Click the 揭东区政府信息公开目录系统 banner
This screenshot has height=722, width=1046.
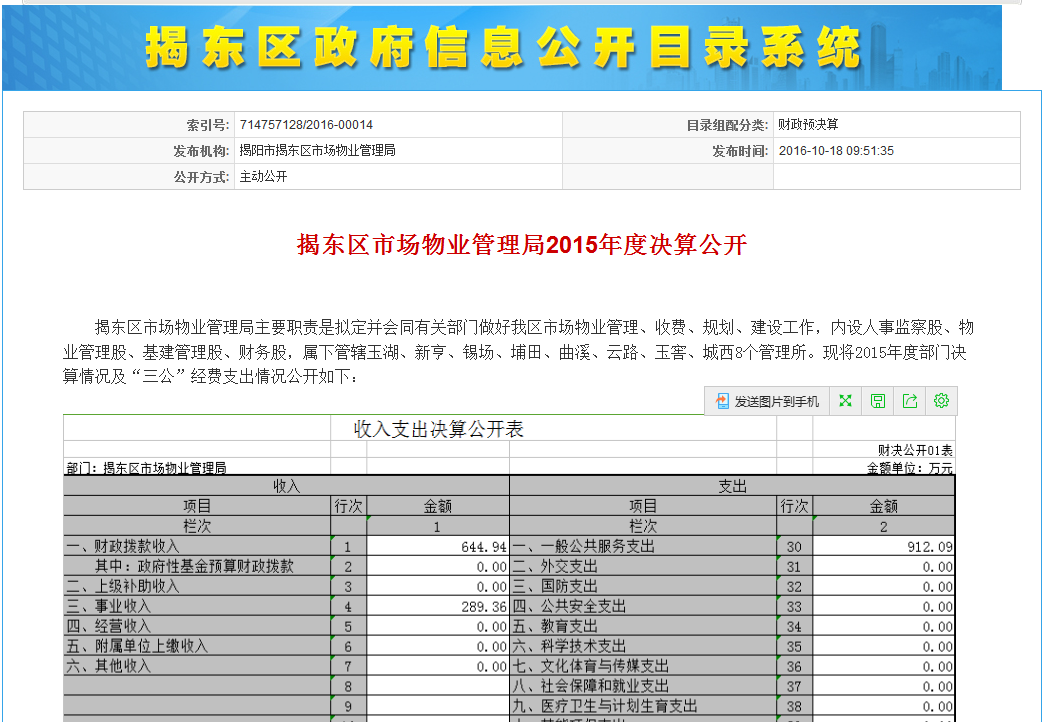[x=502, y=47]
